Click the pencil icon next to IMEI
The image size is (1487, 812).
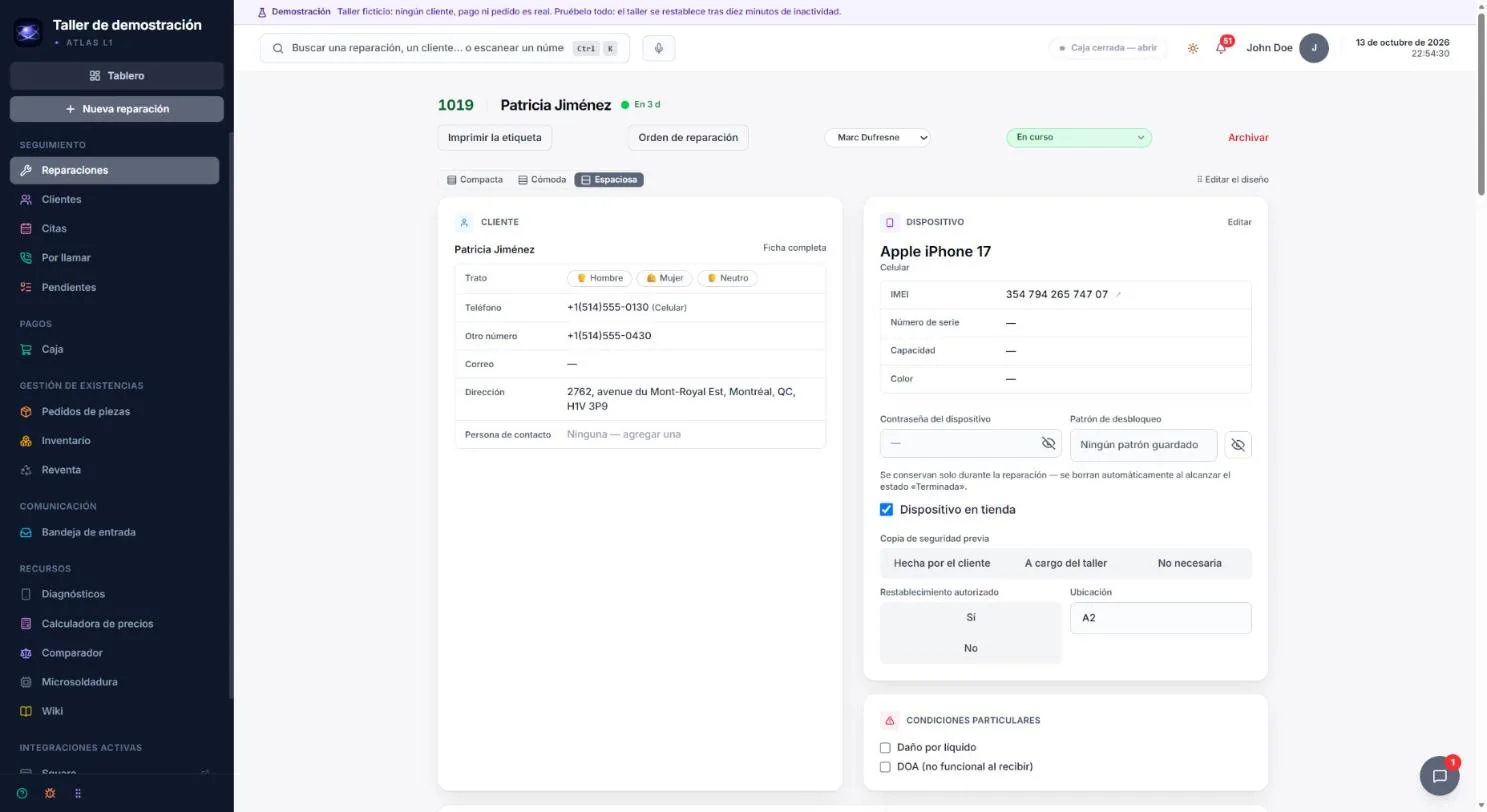click(1118, 295)
